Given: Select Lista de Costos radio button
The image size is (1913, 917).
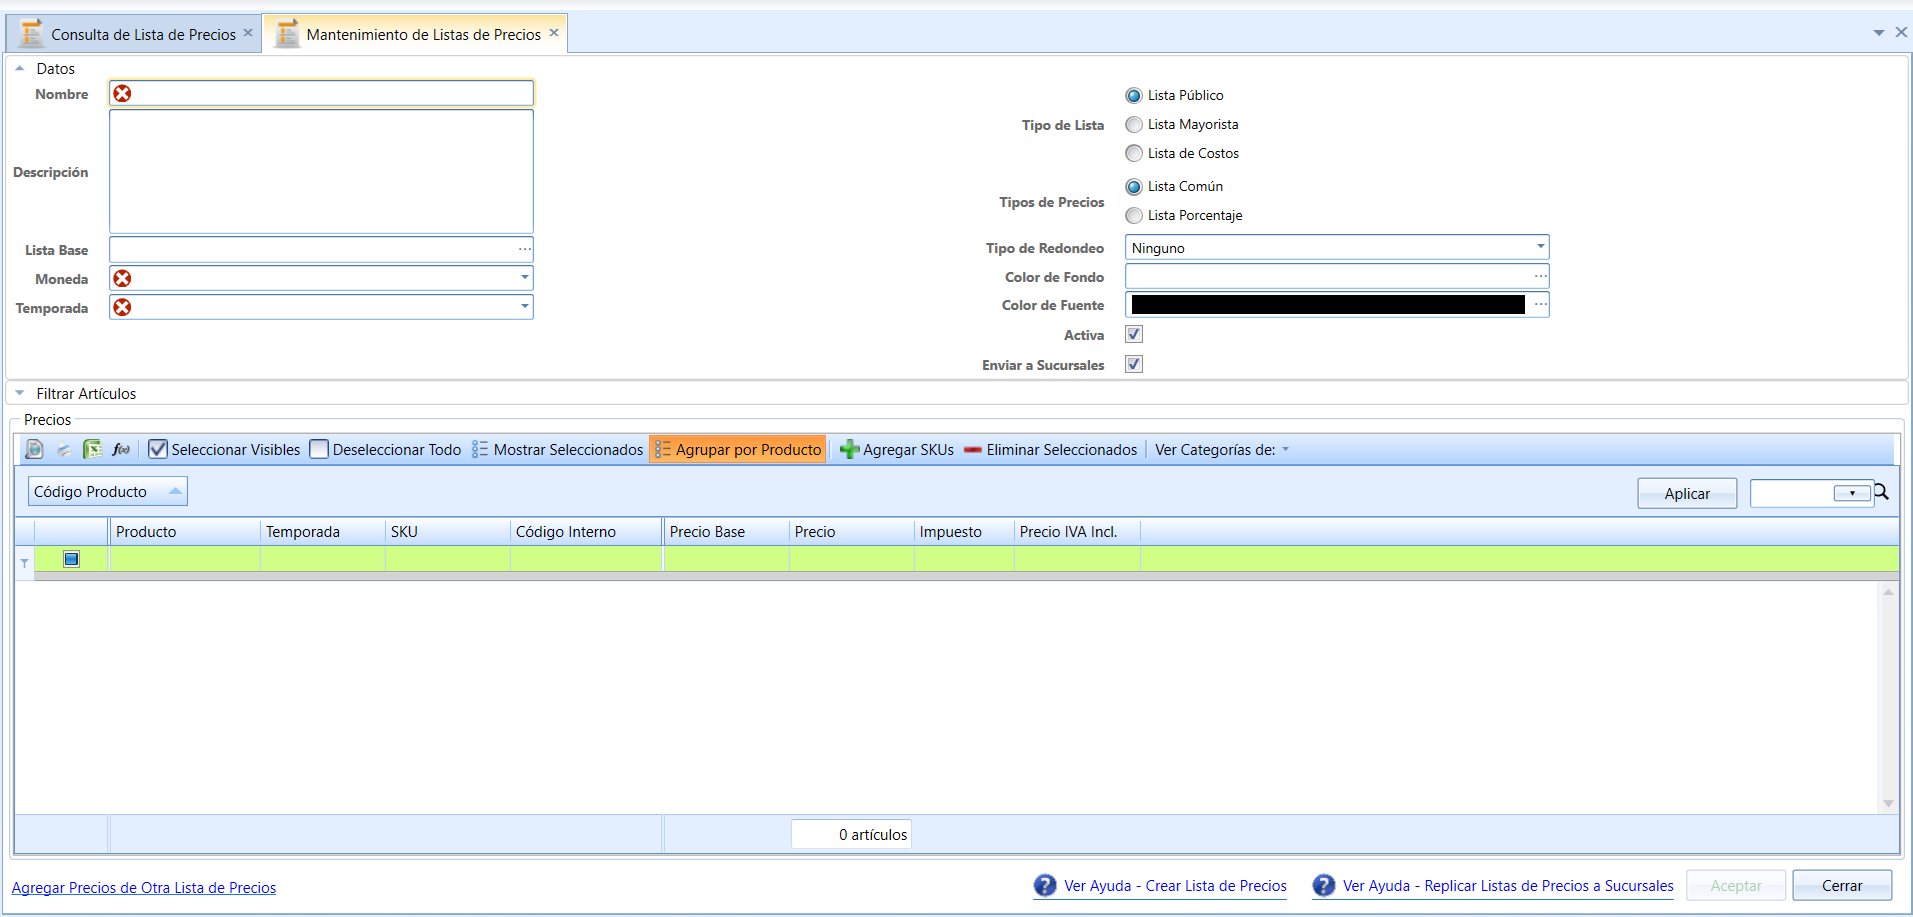Looking at the screenshot, I should pos(1134,153).
